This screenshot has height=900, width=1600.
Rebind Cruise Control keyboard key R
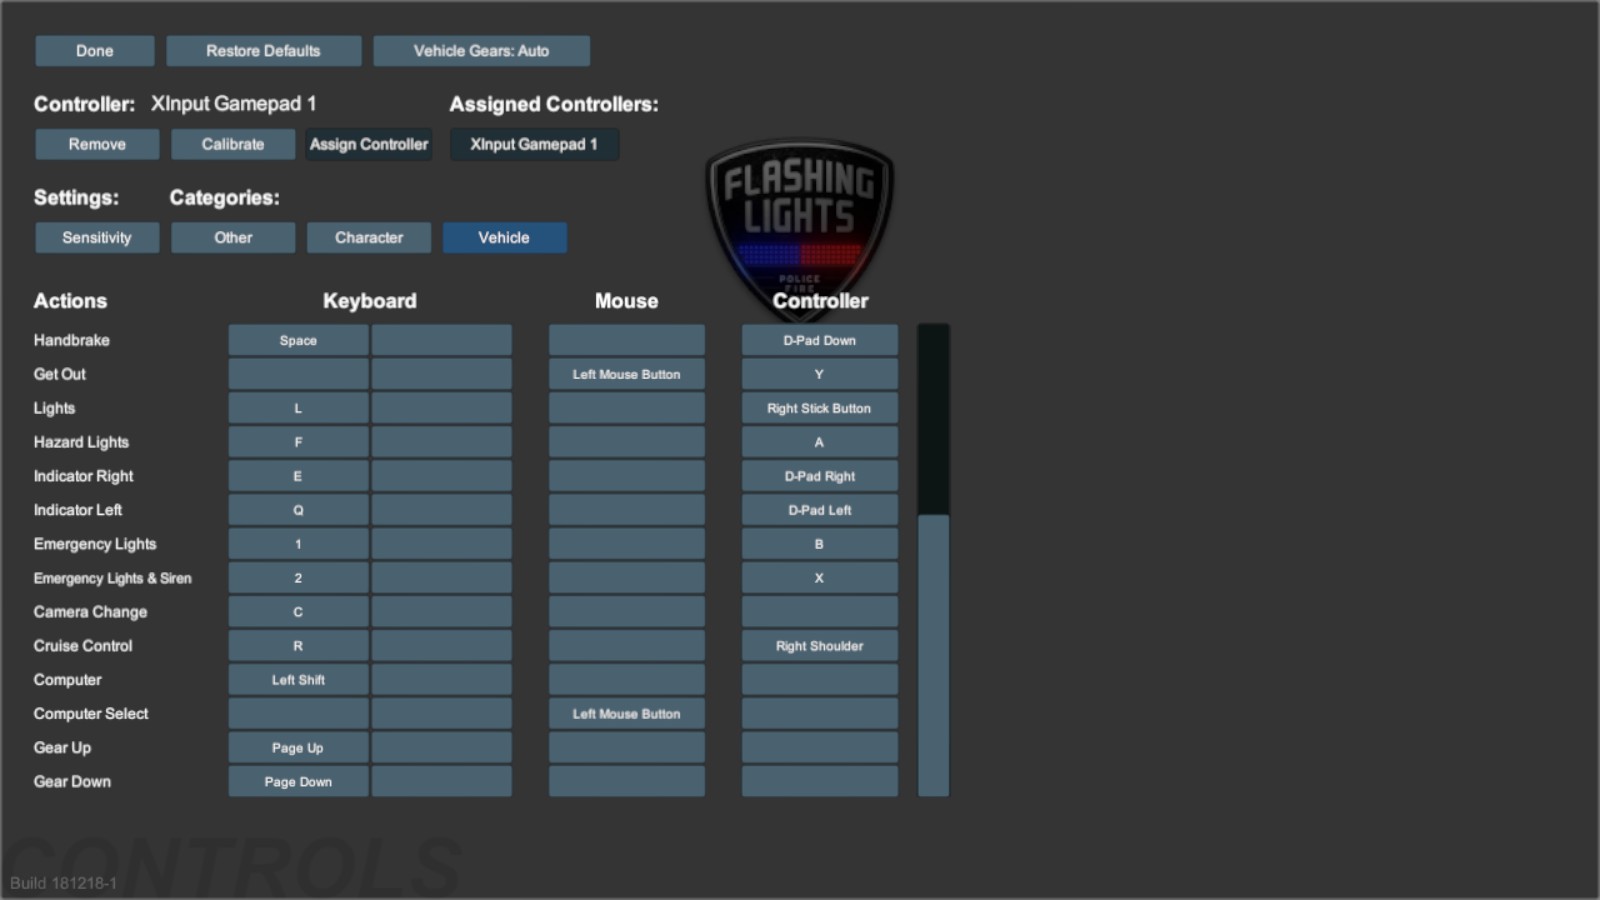coord(298,646)
